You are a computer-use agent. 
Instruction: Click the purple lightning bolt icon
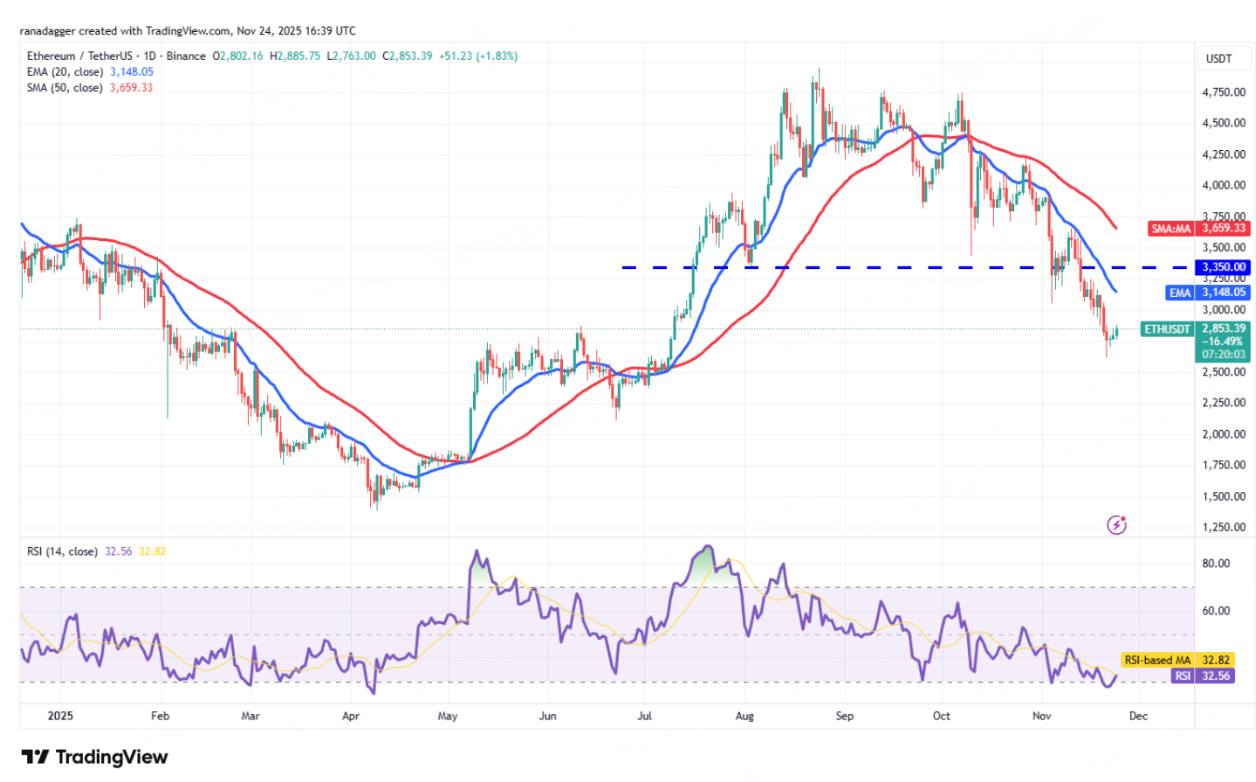coord(1118,525)
